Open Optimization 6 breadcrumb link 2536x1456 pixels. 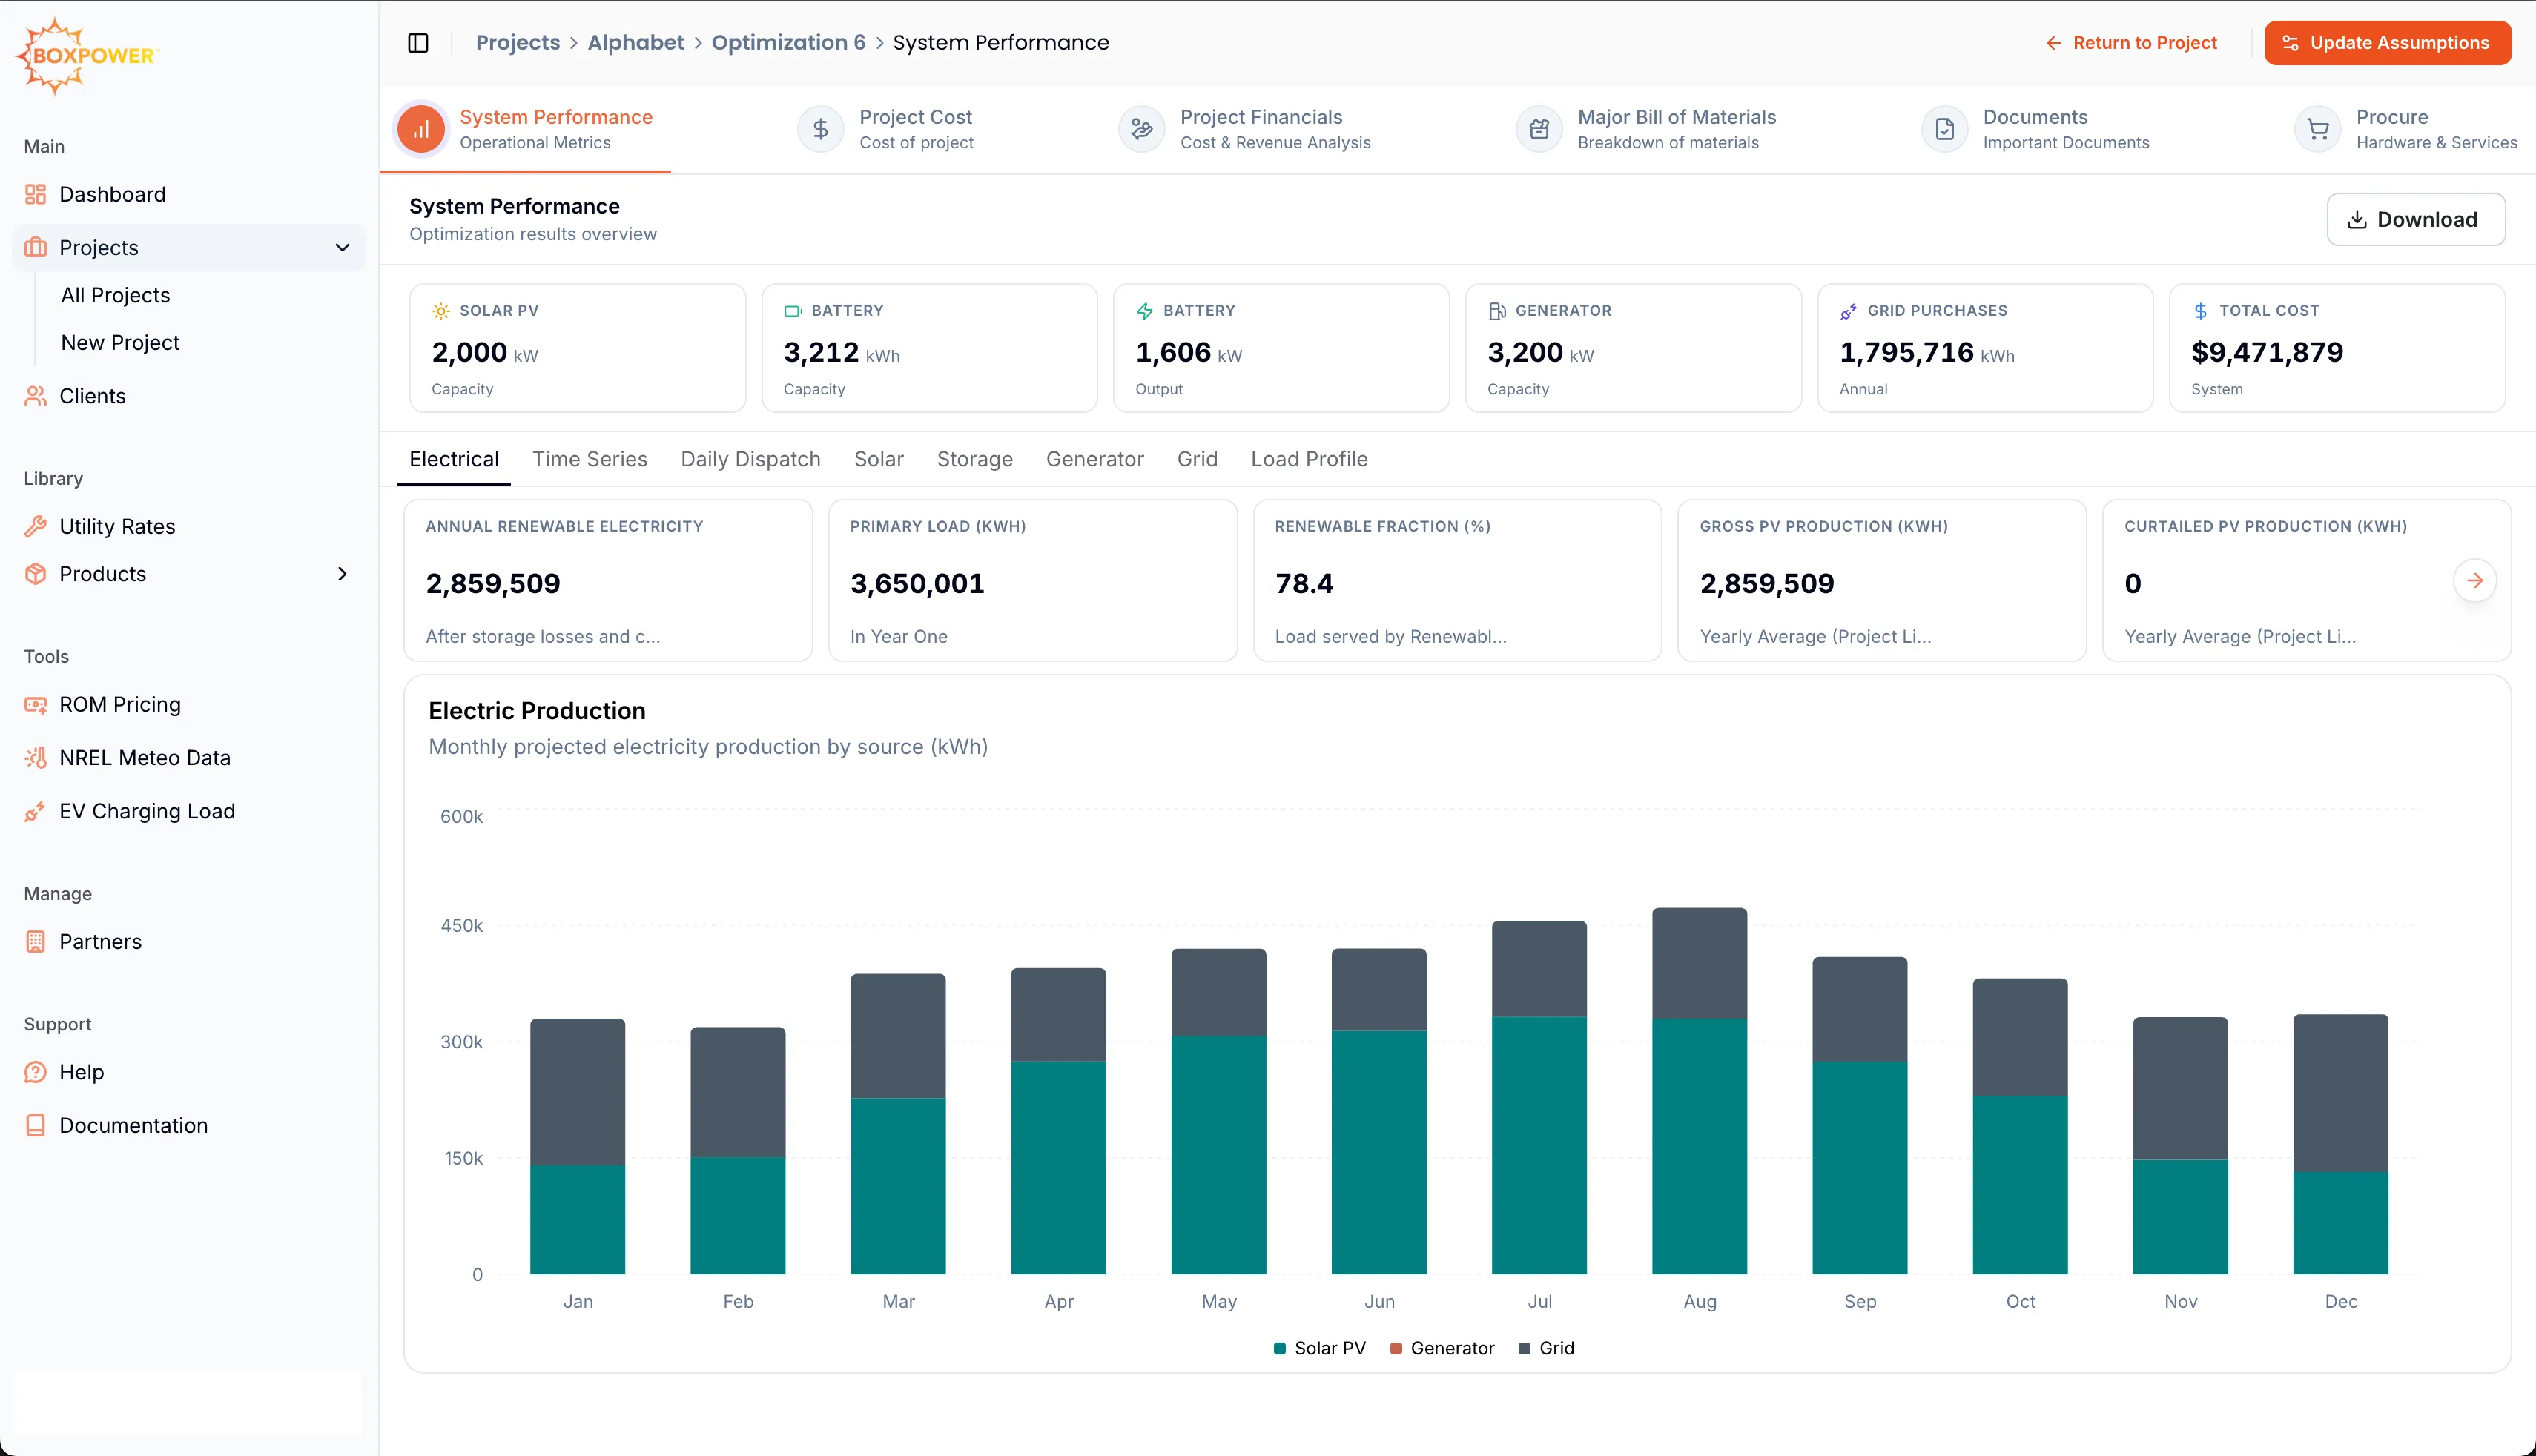click(789, 43)
